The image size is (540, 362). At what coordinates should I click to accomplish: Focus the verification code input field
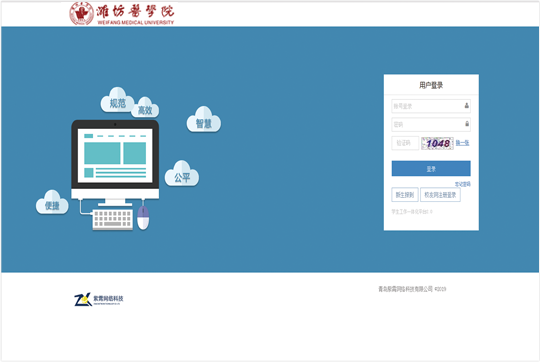405,143
